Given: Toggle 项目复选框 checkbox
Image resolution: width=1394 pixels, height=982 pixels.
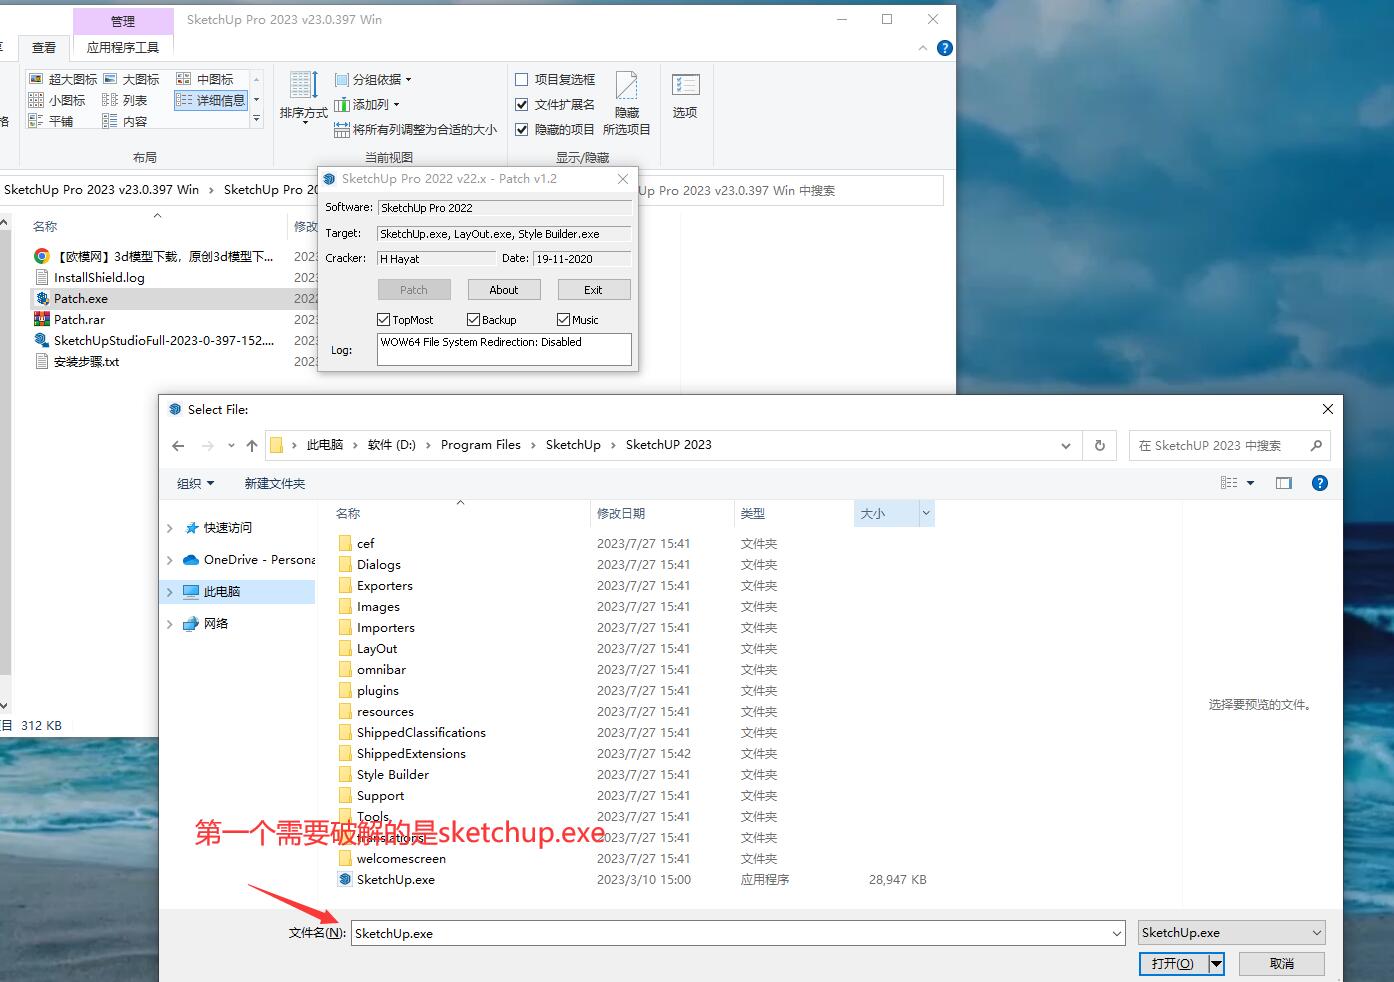Looking at the screenshot, I should coord(521,79).
